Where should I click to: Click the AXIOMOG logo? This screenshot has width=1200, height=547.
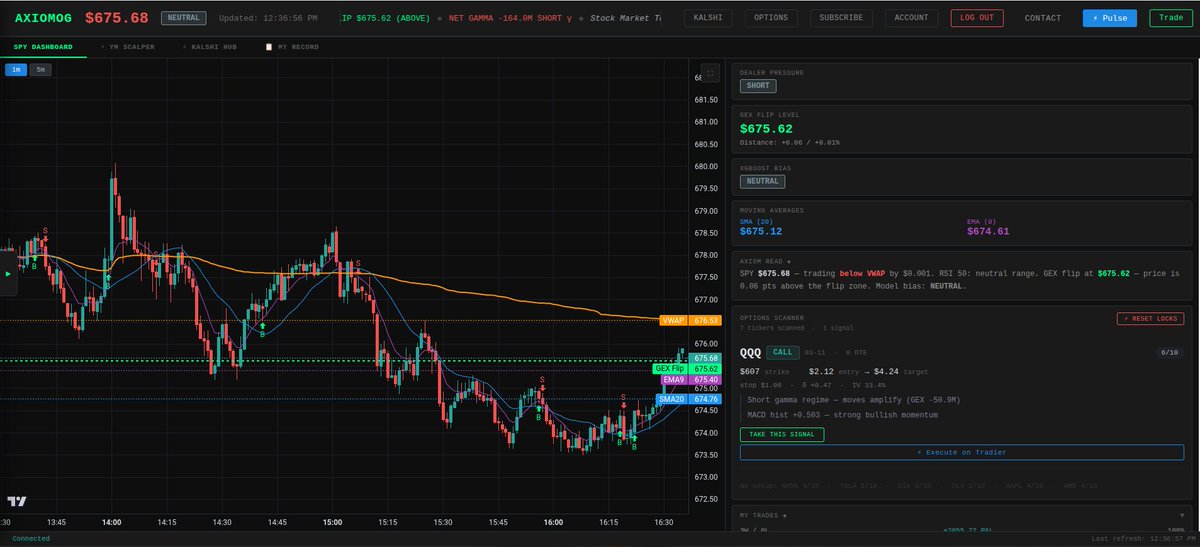pos(45,18)
